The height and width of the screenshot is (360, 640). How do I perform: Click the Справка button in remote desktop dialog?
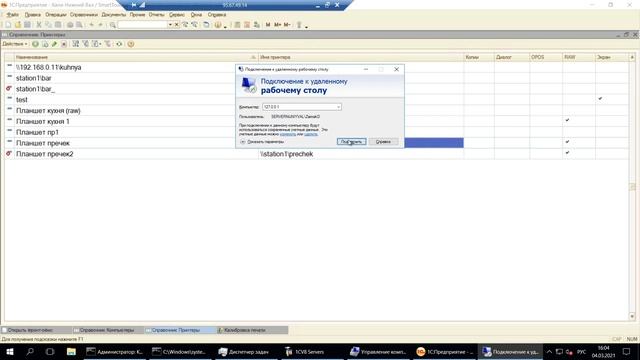pos(383,142)
